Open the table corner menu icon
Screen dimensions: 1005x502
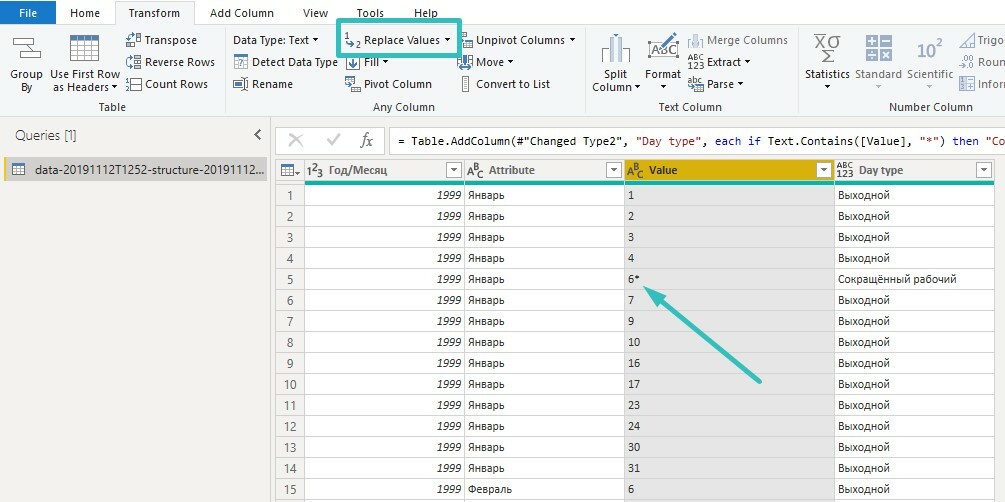(288, 170)
